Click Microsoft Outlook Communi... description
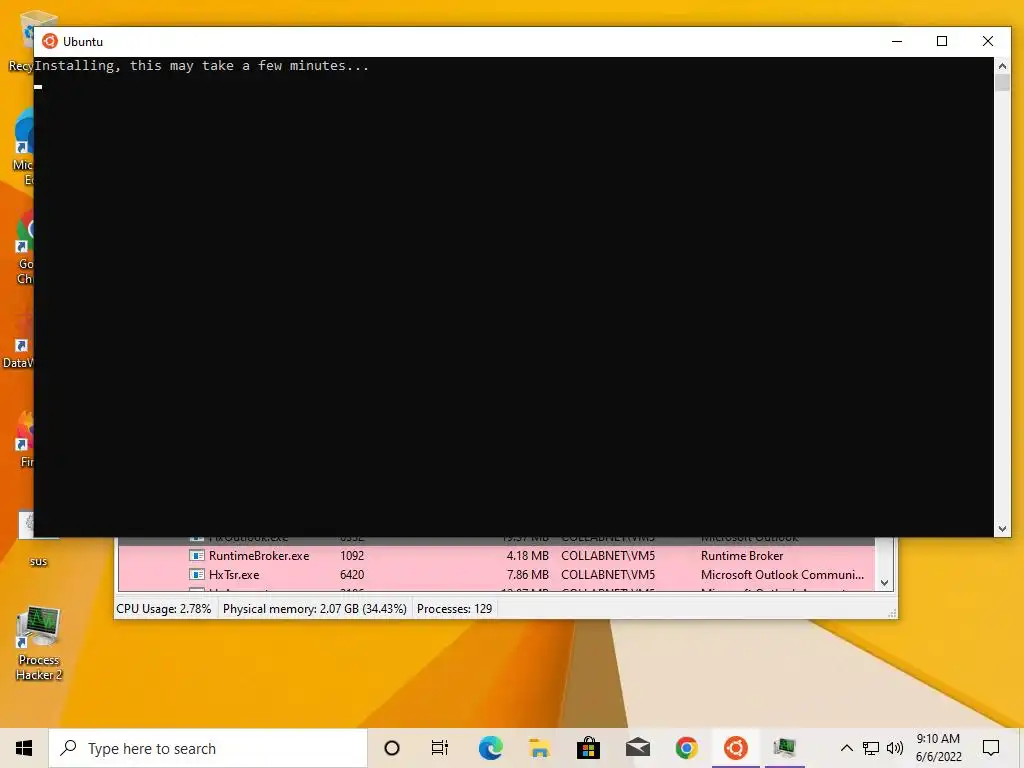Image resolution: width=1024 pixels, height=768 pixels. (782, 575)
